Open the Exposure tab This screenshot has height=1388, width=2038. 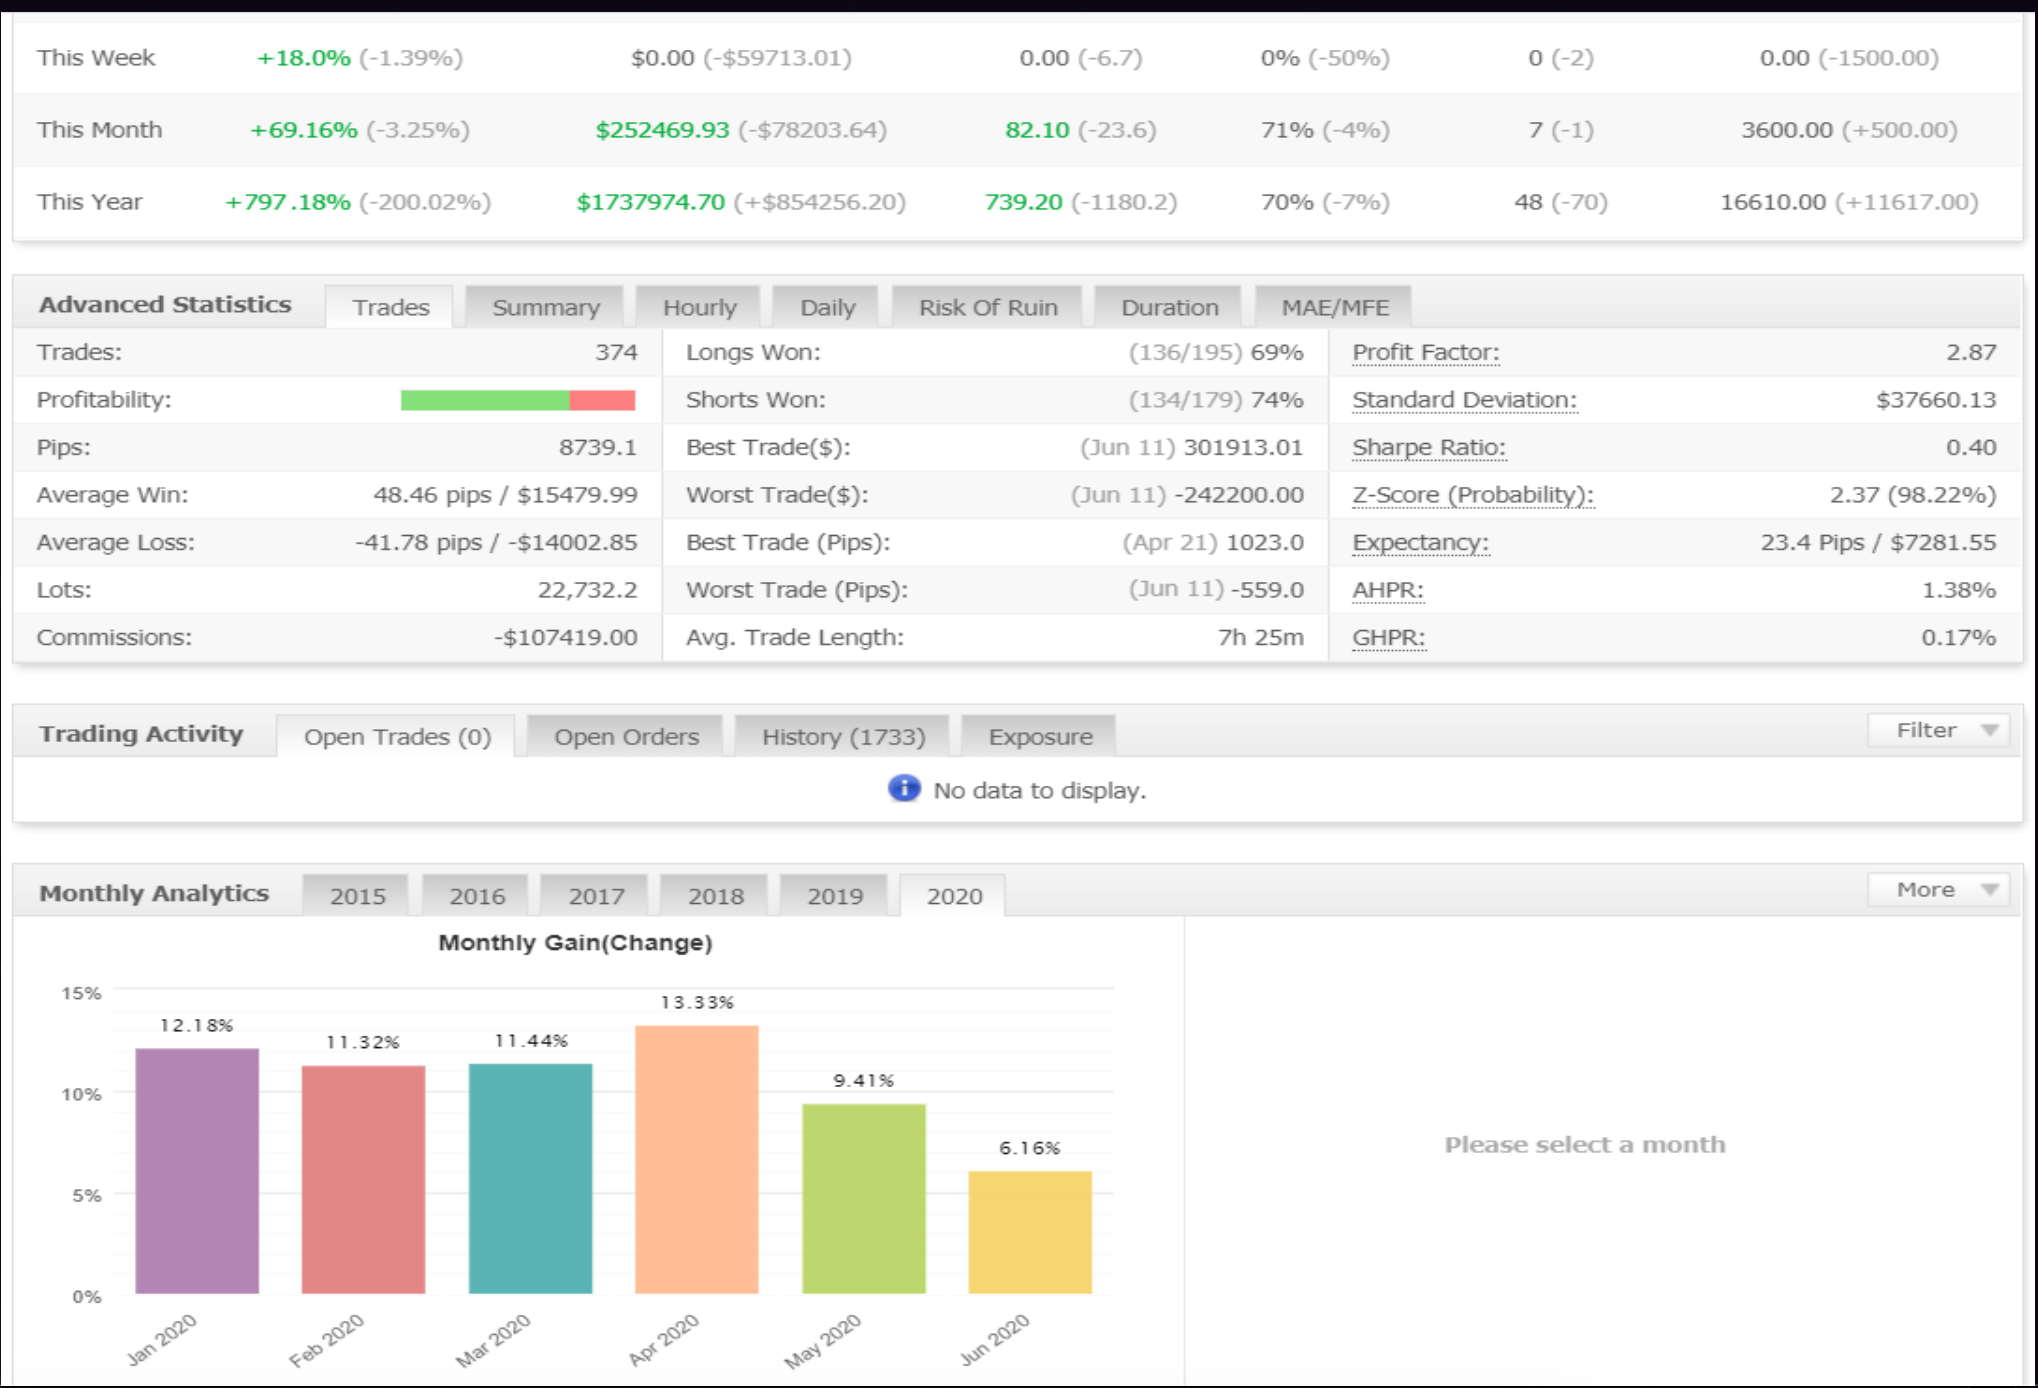point(1040,736)
